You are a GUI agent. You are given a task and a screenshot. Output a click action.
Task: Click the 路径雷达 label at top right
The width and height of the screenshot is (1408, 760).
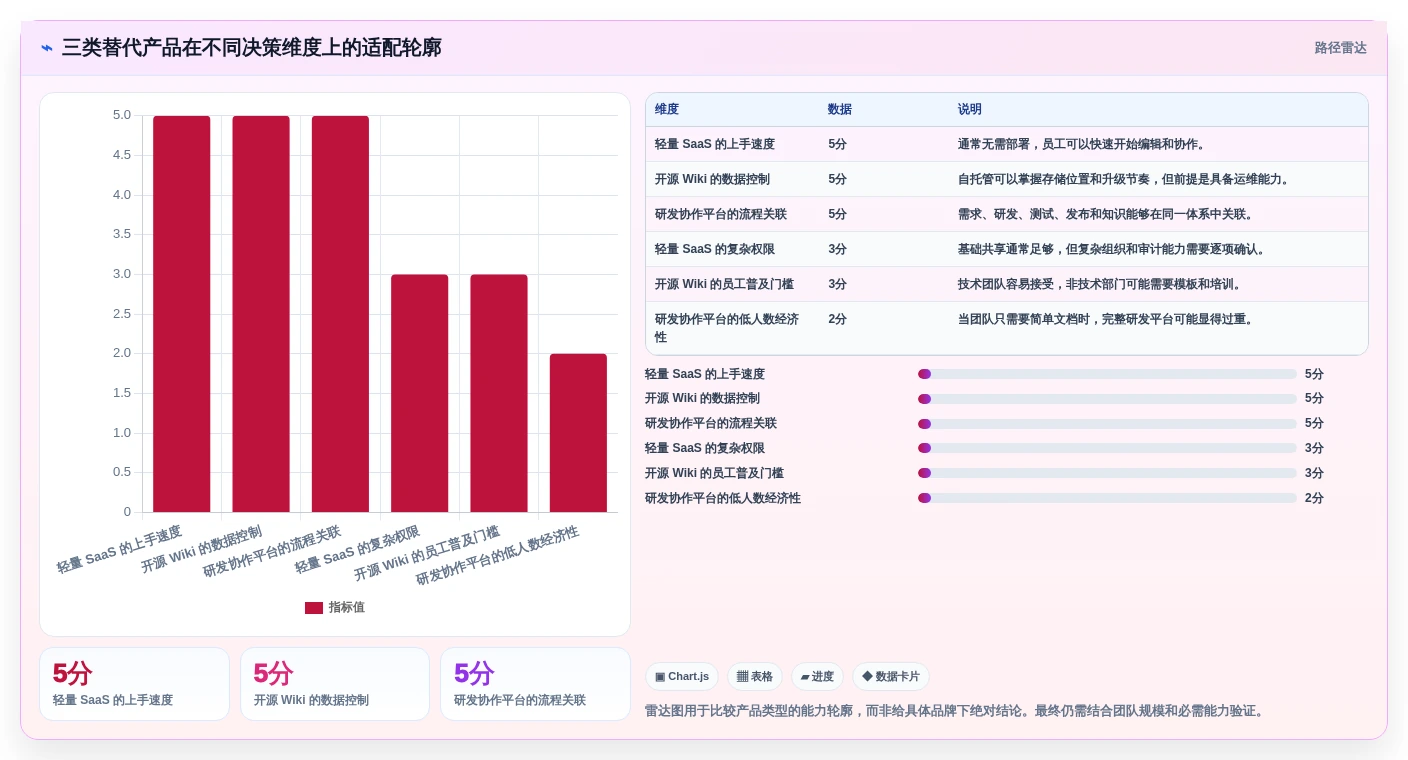point(1340,48)
